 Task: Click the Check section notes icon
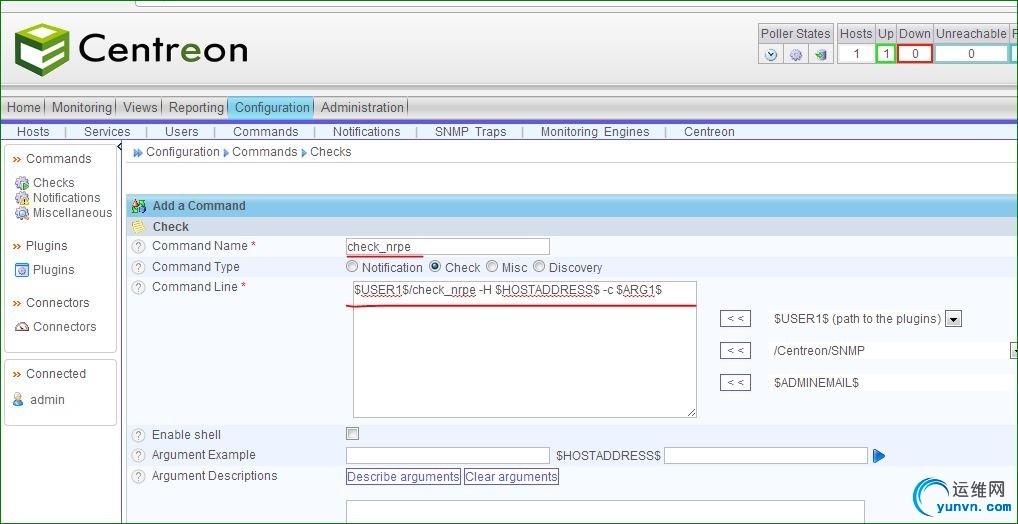(x=139, y=227)
